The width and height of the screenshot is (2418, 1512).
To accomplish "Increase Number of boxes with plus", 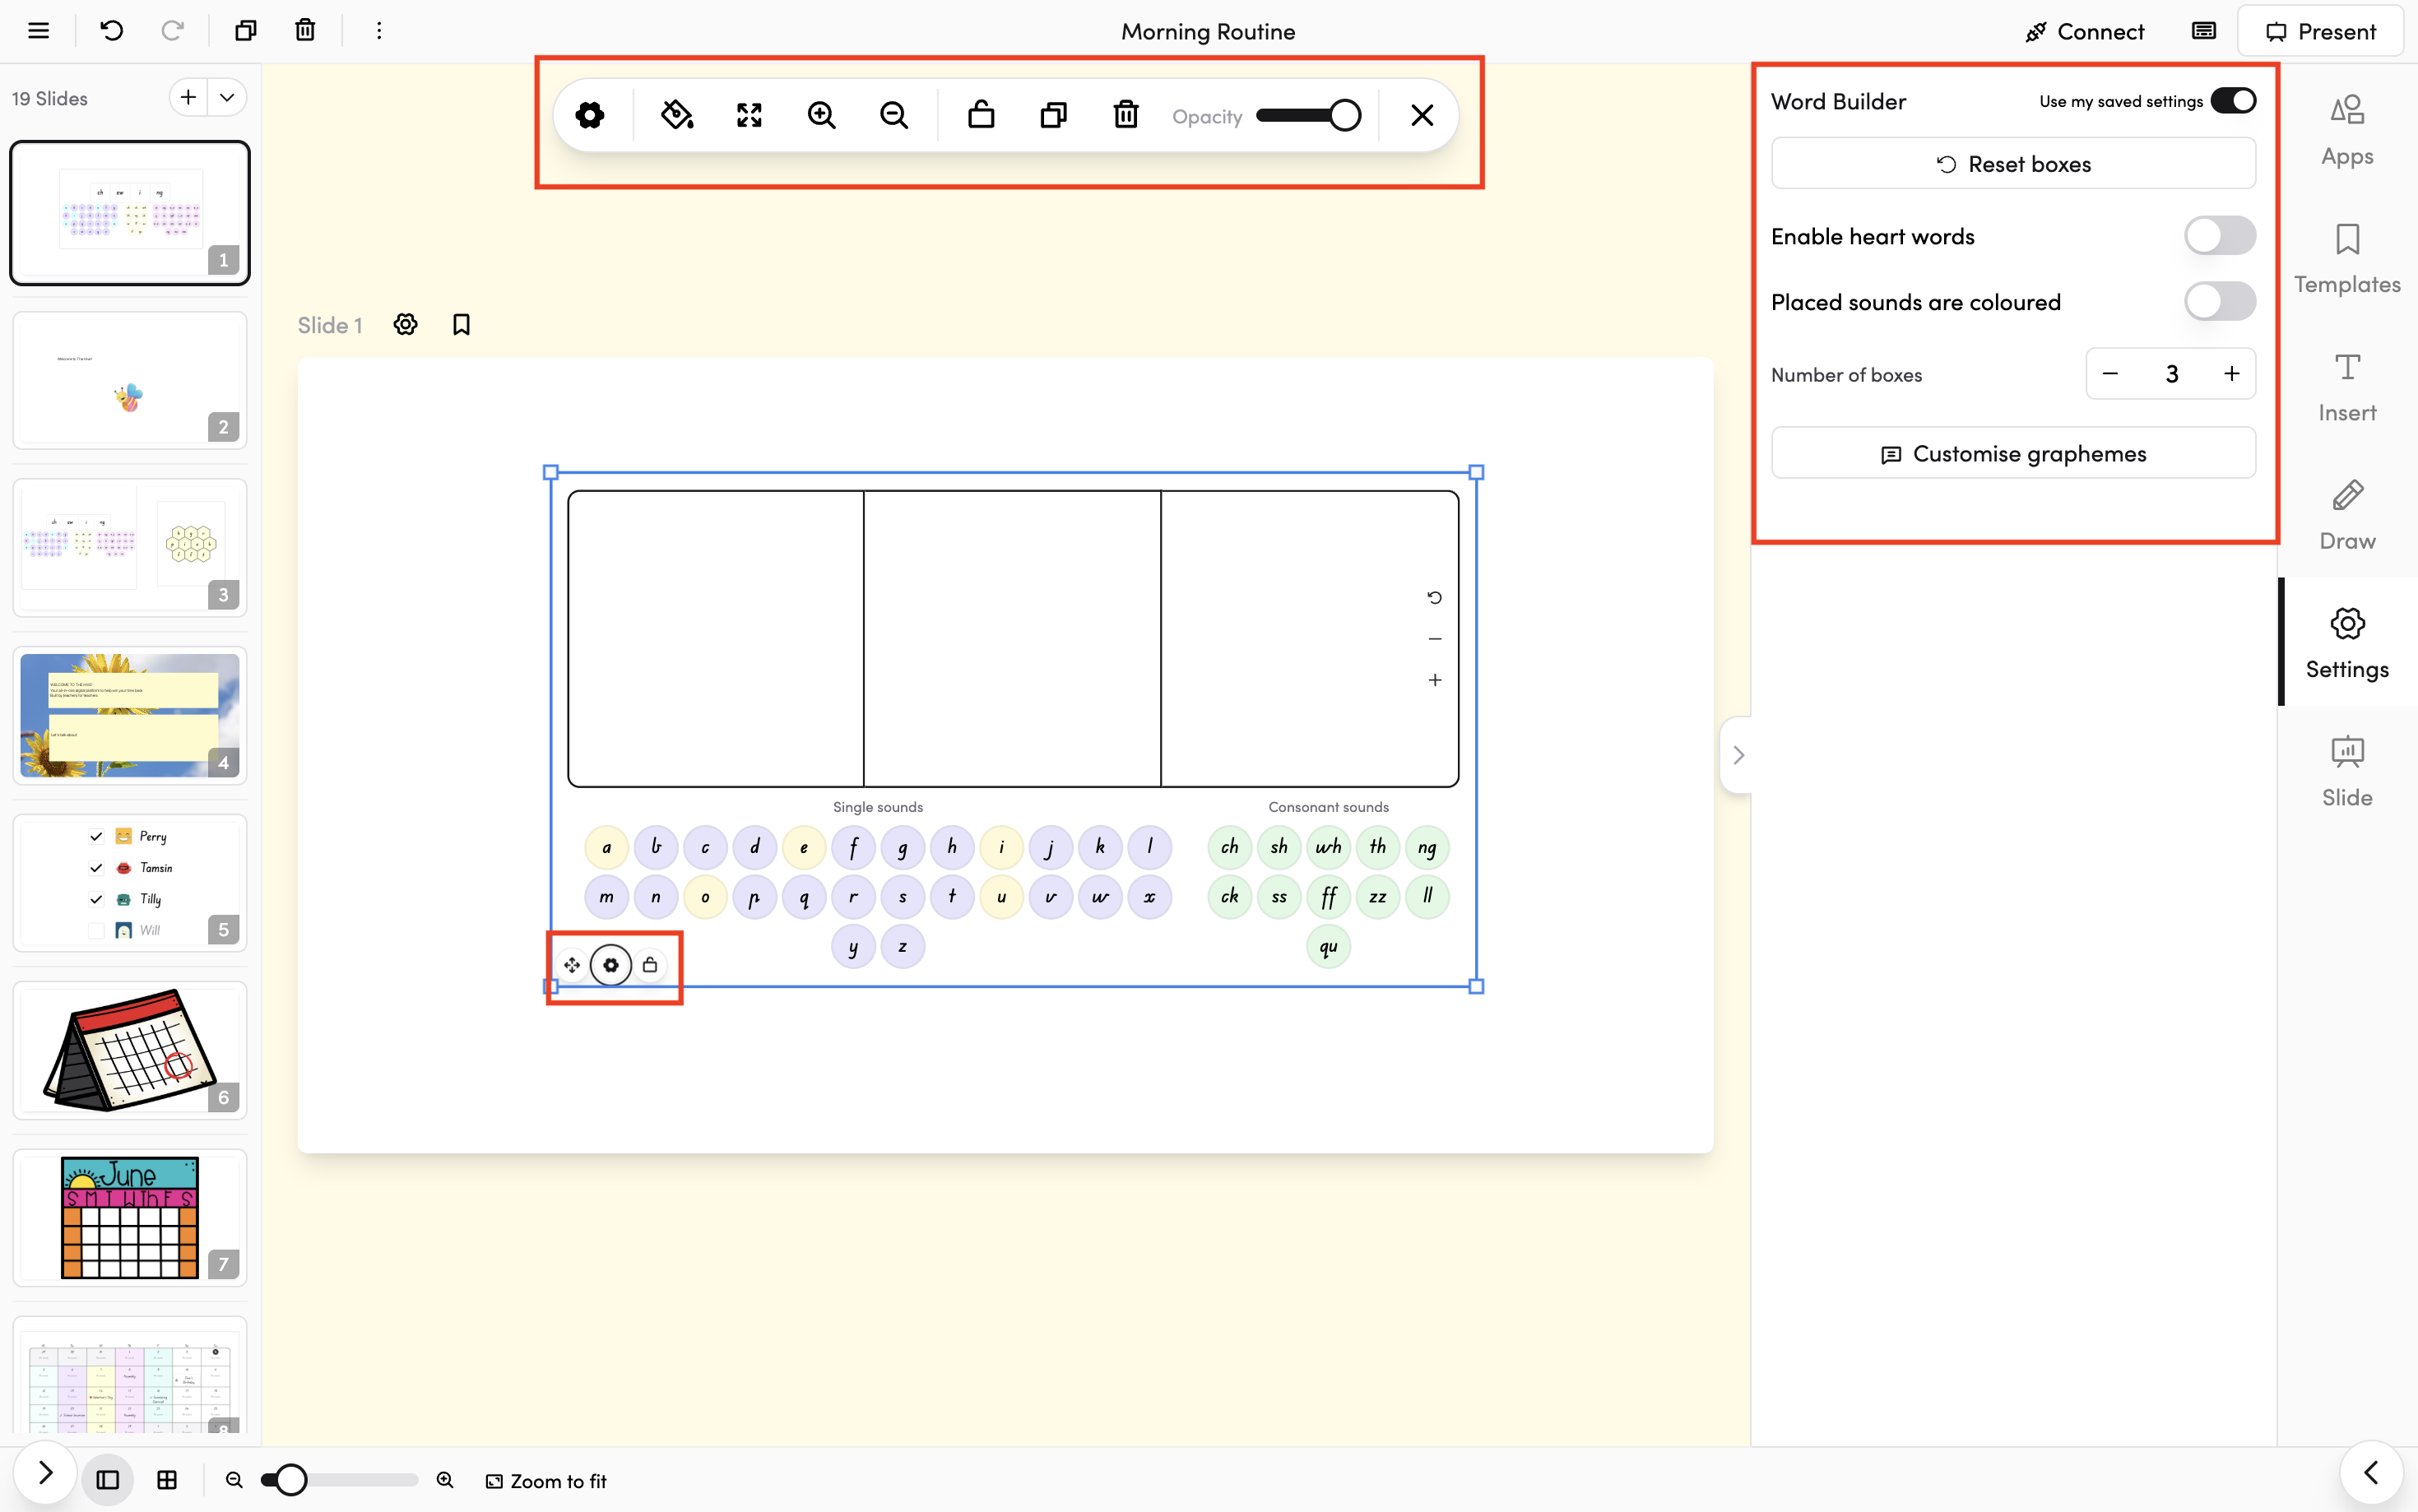I will coord(2231,374).
